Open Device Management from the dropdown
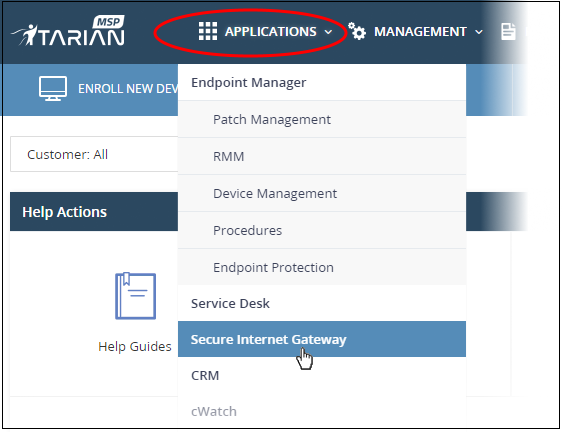 pyautogui.click(x=322, y=194)
